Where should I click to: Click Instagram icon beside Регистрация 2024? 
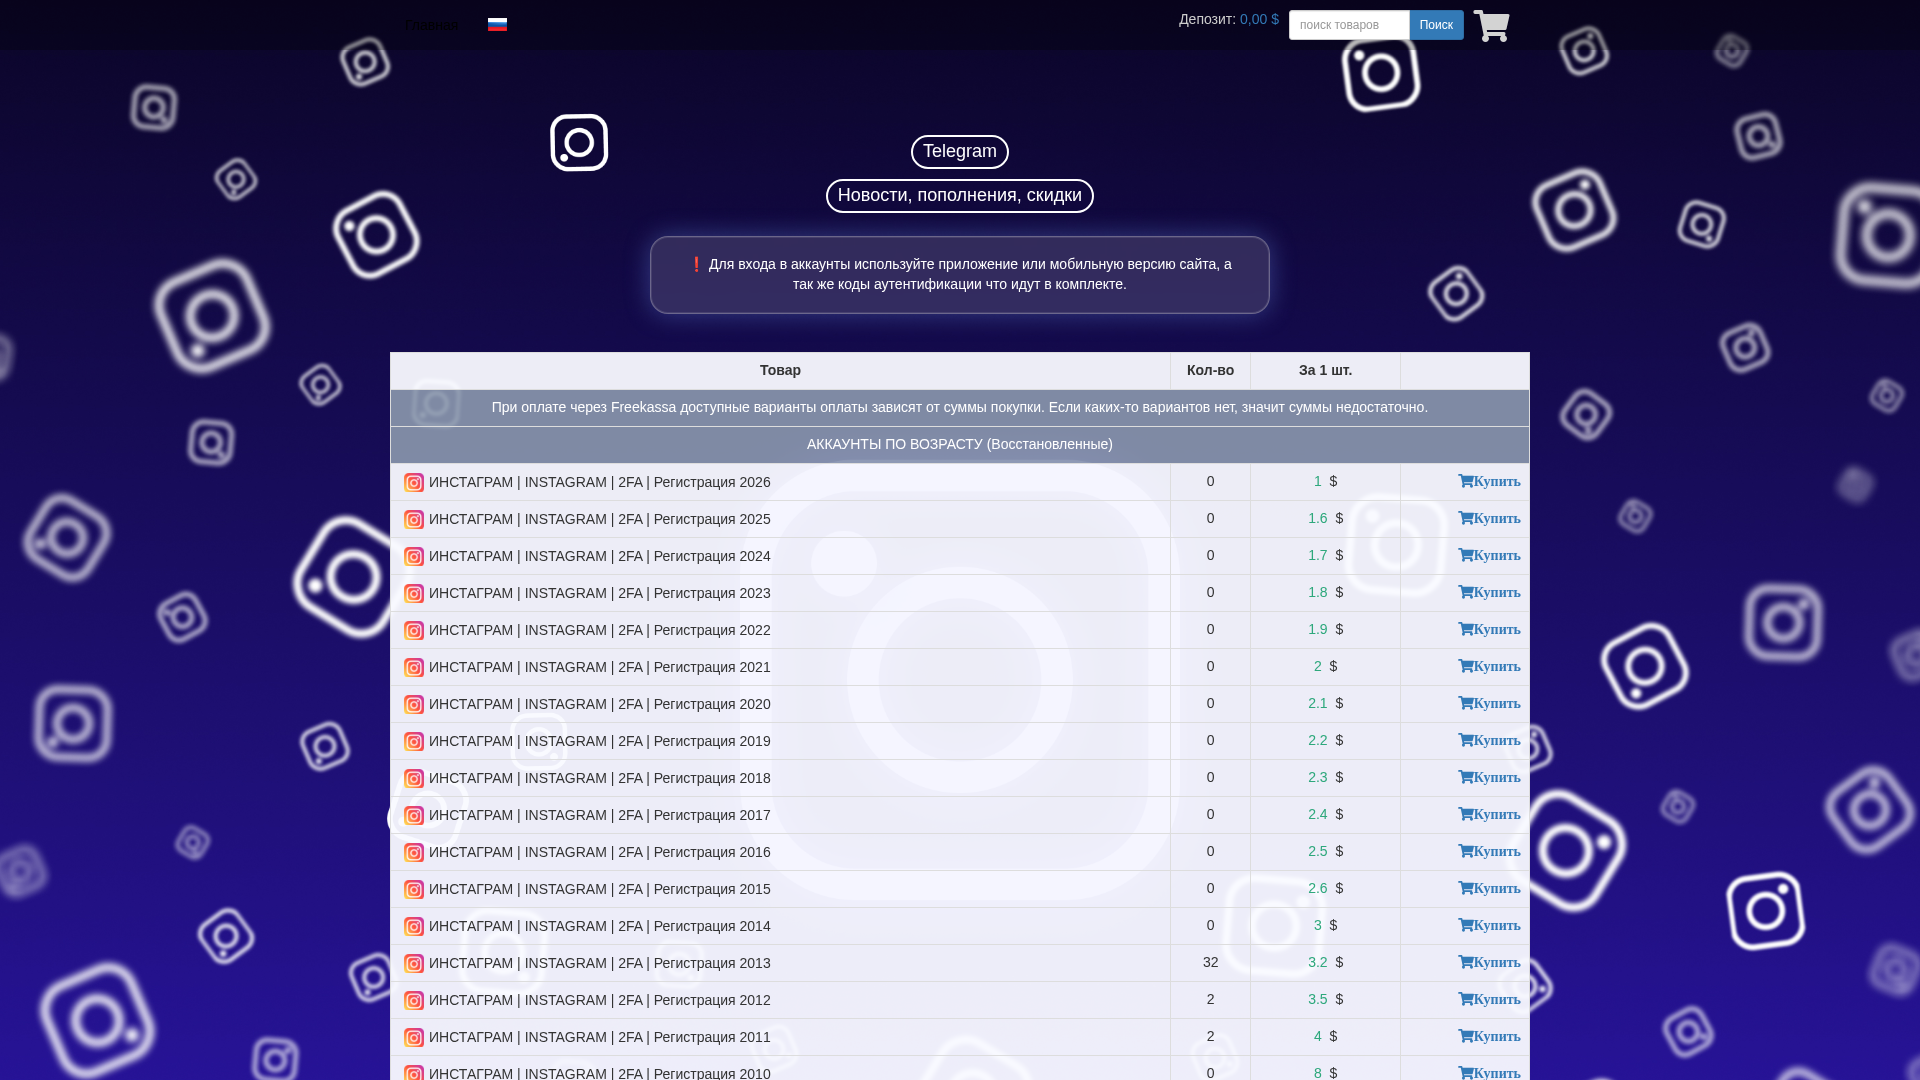coord(414,557)
